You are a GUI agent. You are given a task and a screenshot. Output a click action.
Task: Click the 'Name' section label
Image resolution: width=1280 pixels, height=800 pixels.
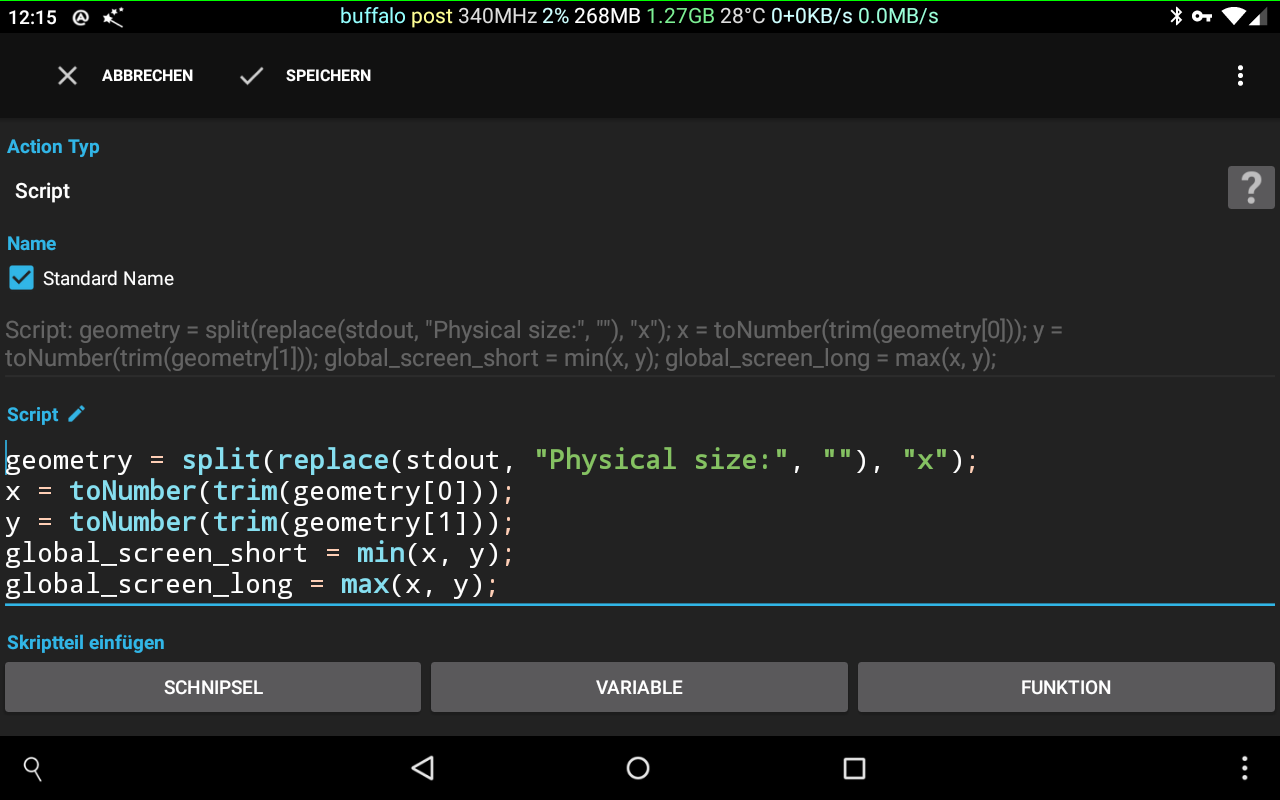pyautogui.click(x=32, y=243)
